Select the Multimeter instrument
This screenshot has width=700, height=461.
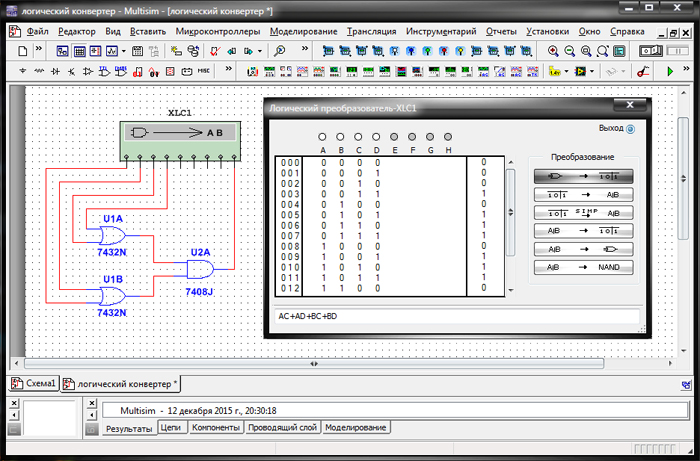click(x=253, y=71)
